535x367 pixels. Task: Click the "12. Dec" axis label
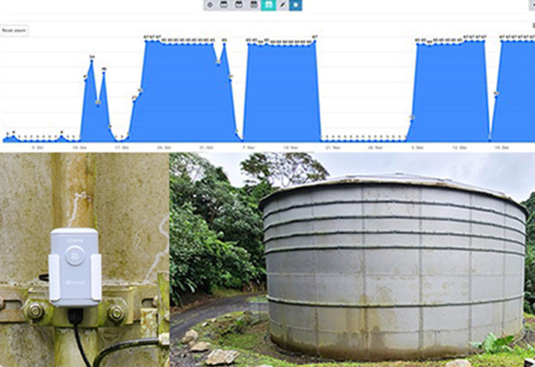[x=459, y=148]
